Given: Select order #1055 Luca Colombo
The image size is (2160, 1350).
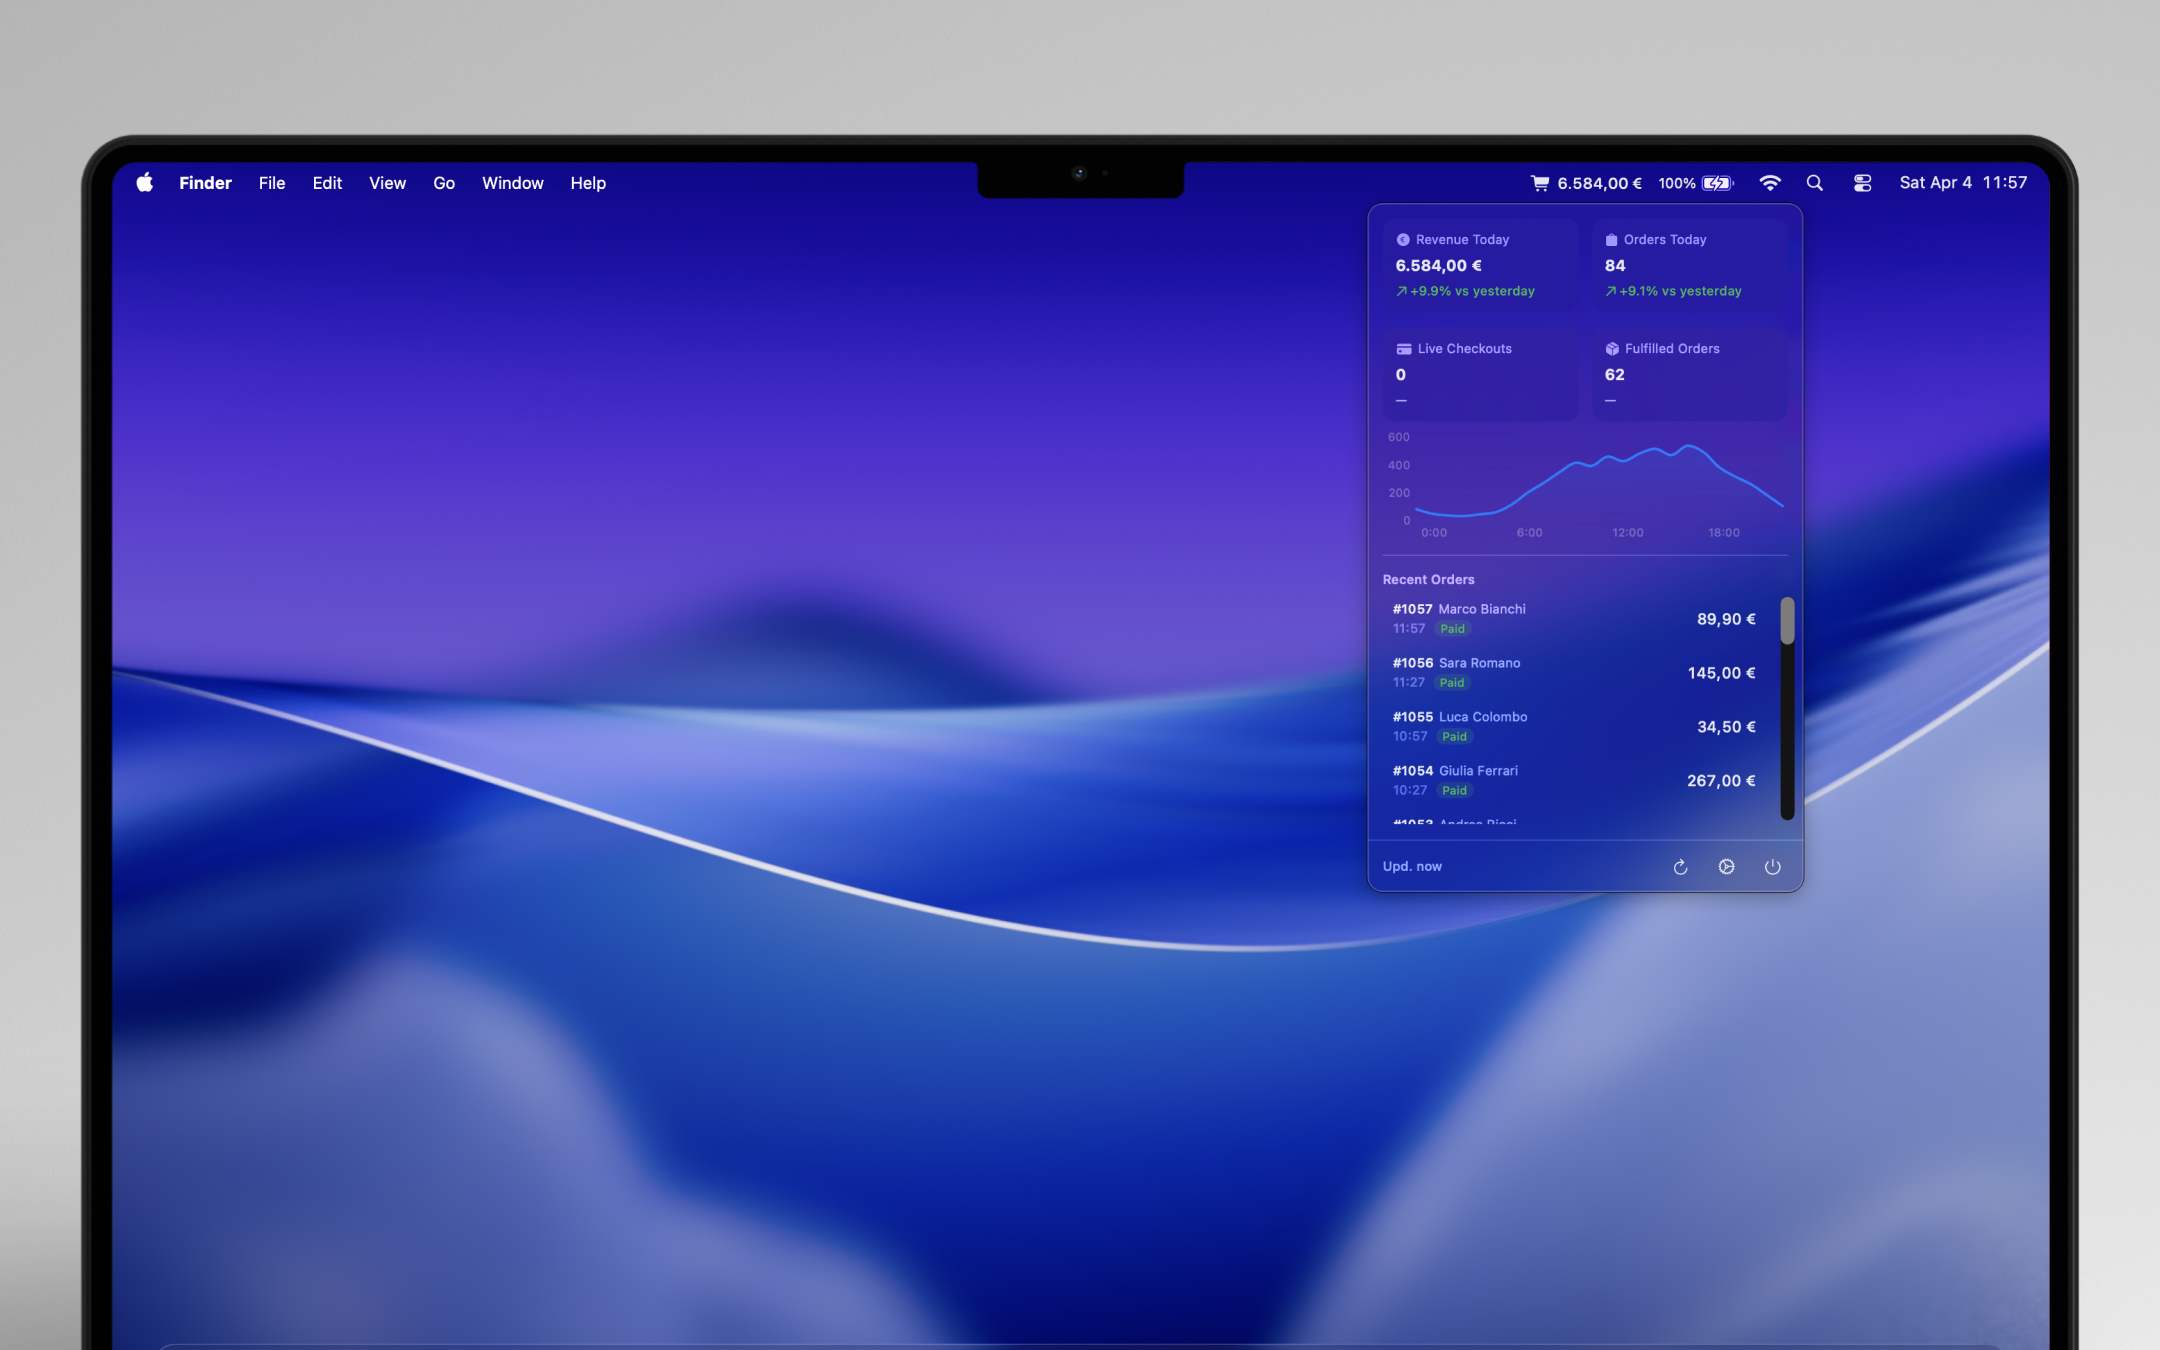Looking at the screenshot, I should coord(1577,727).
